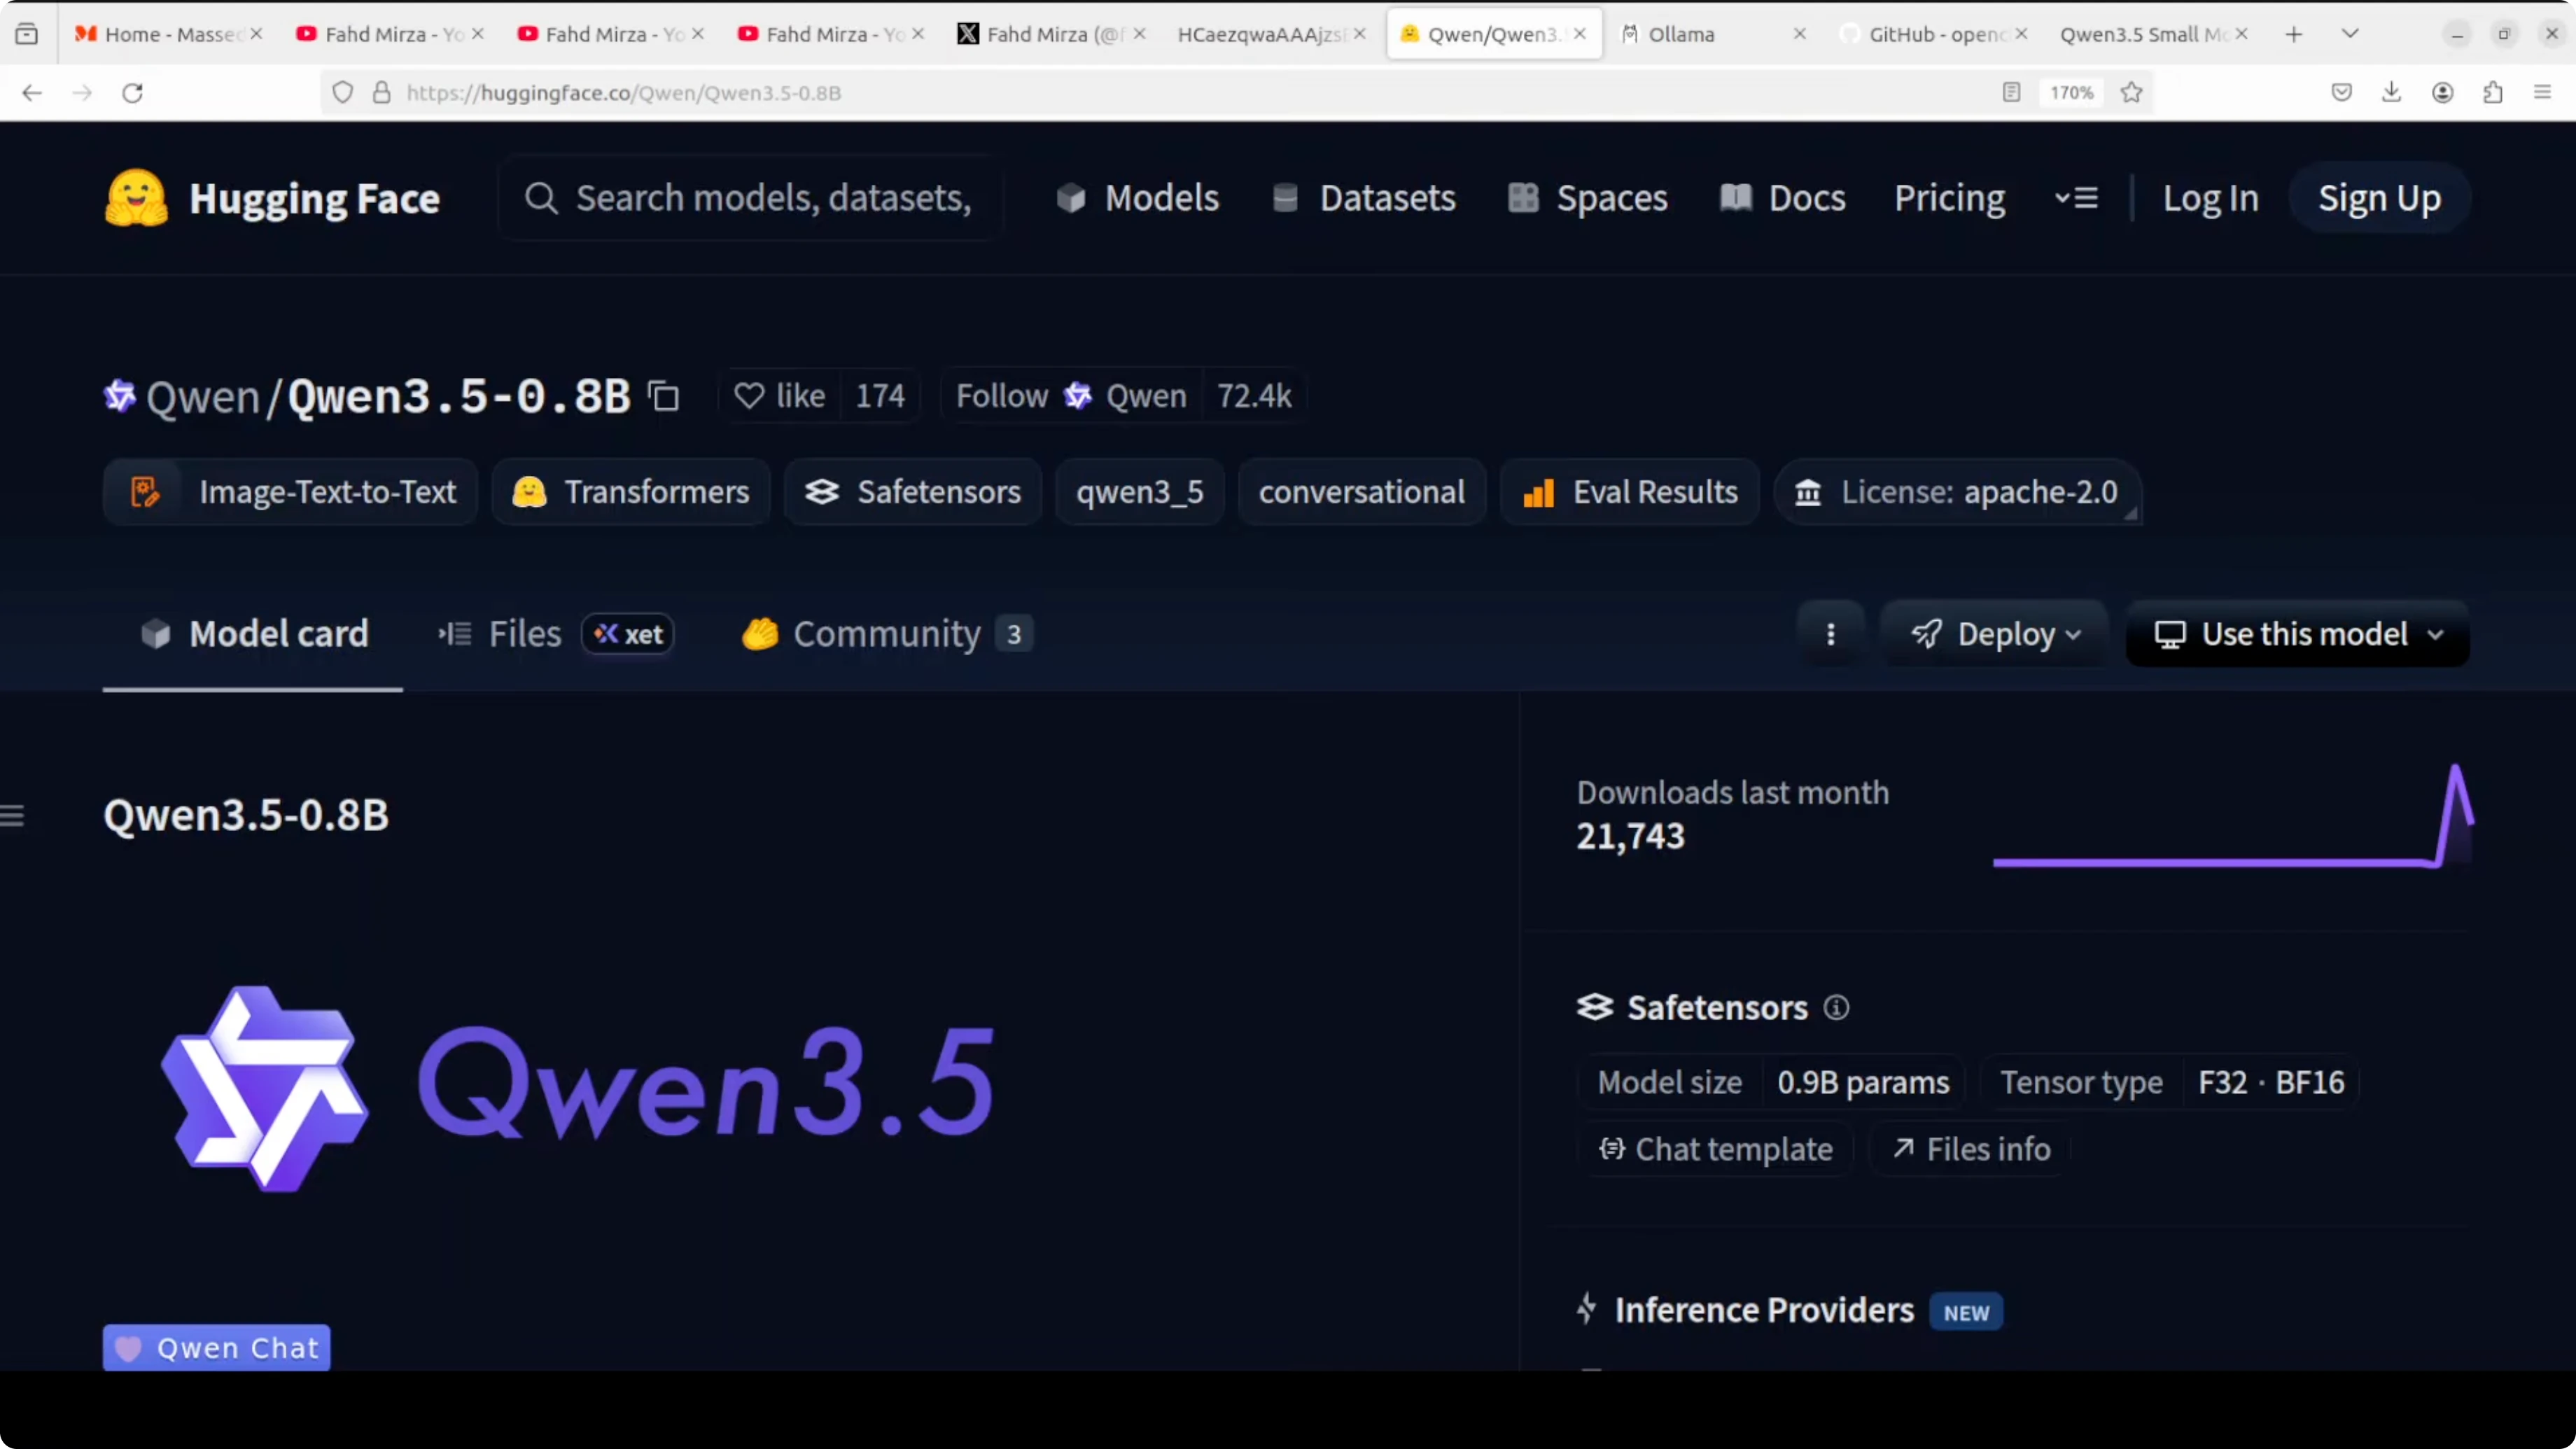Click the search models and datasets field
2576x1449 pixels.
[750, 197]
